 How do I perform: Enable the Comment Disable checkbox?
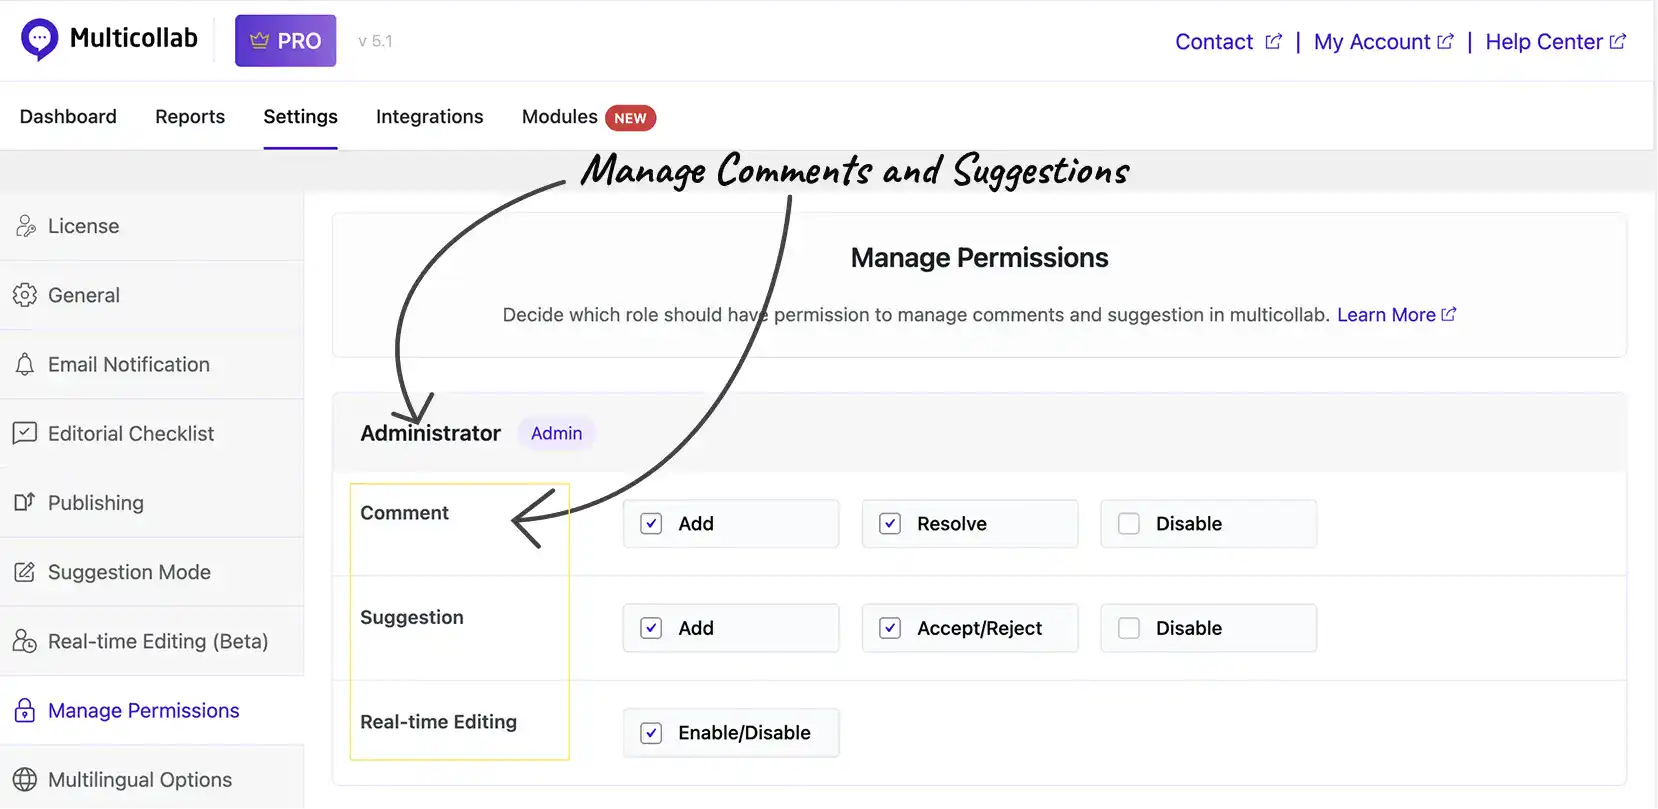[x=1129, y=524]
